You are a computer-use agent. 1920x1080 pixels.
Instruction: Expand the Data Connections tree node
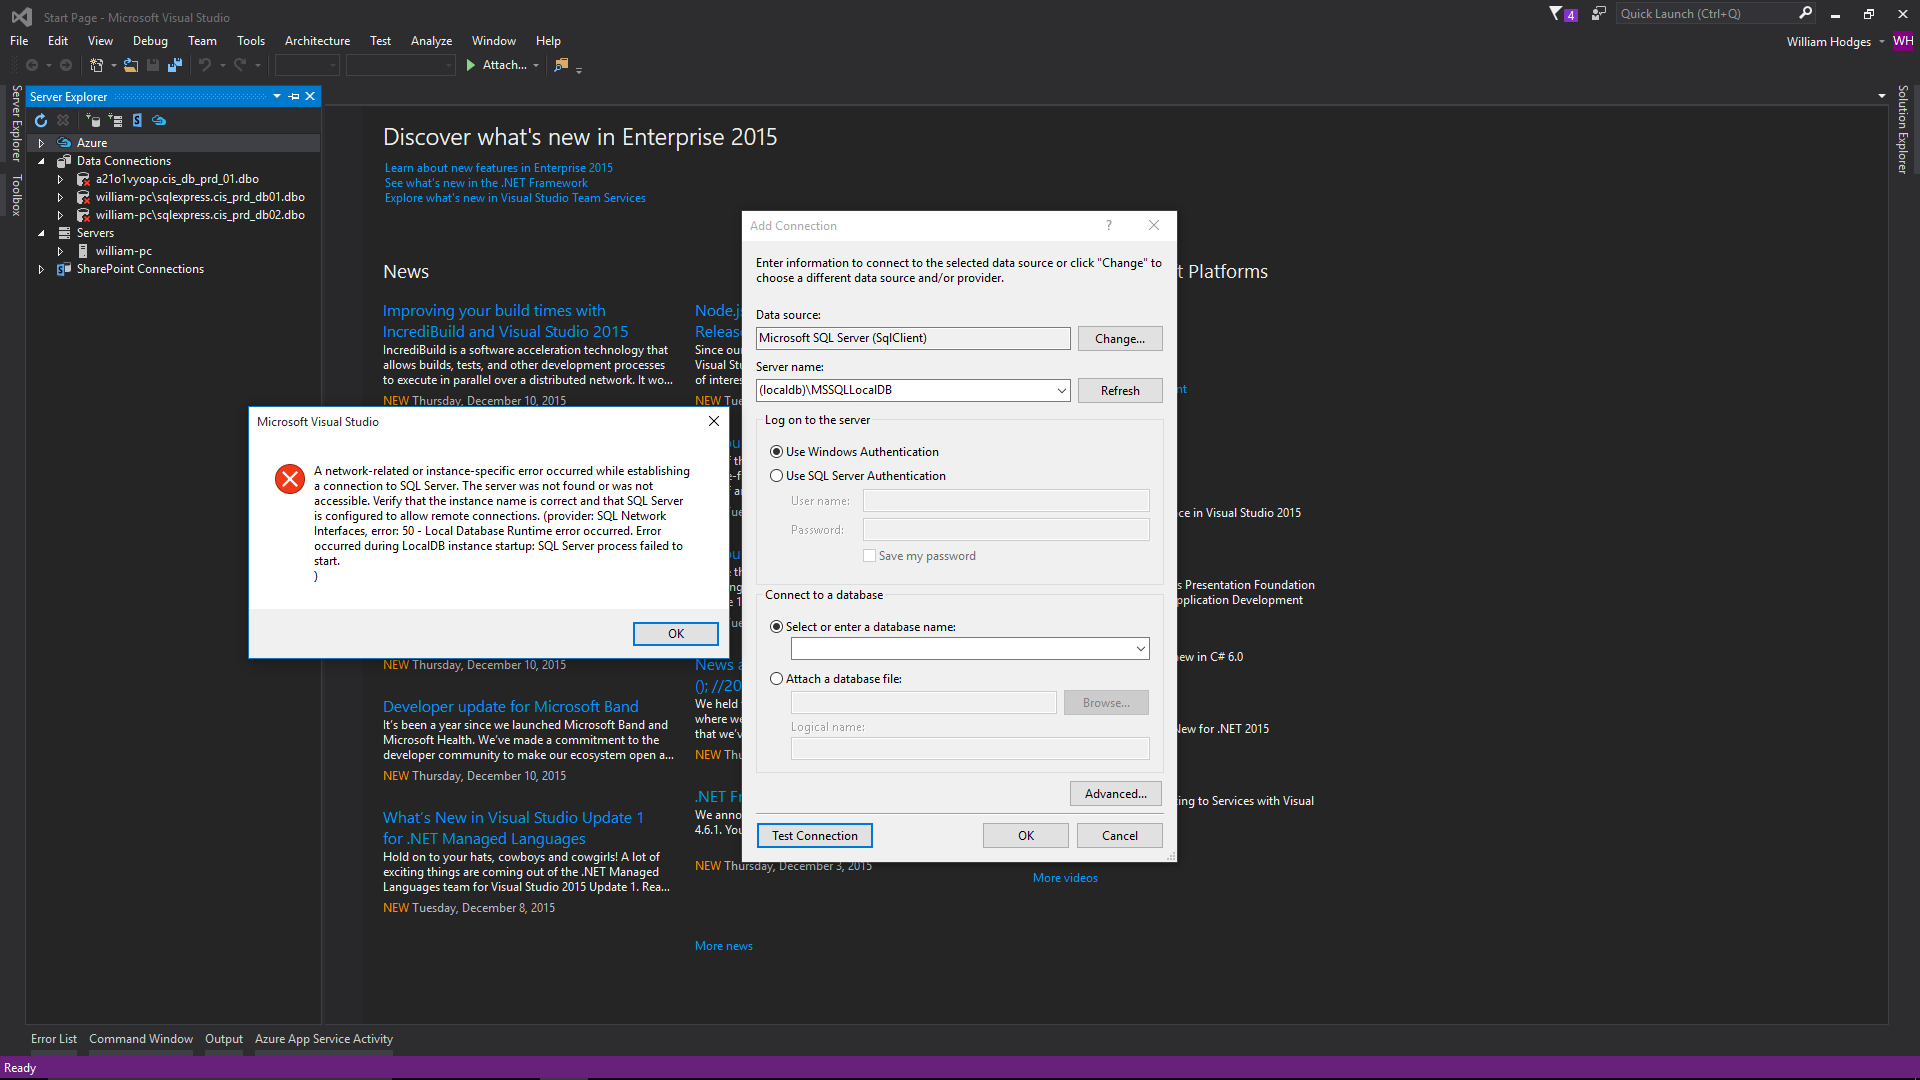[42, 161]
